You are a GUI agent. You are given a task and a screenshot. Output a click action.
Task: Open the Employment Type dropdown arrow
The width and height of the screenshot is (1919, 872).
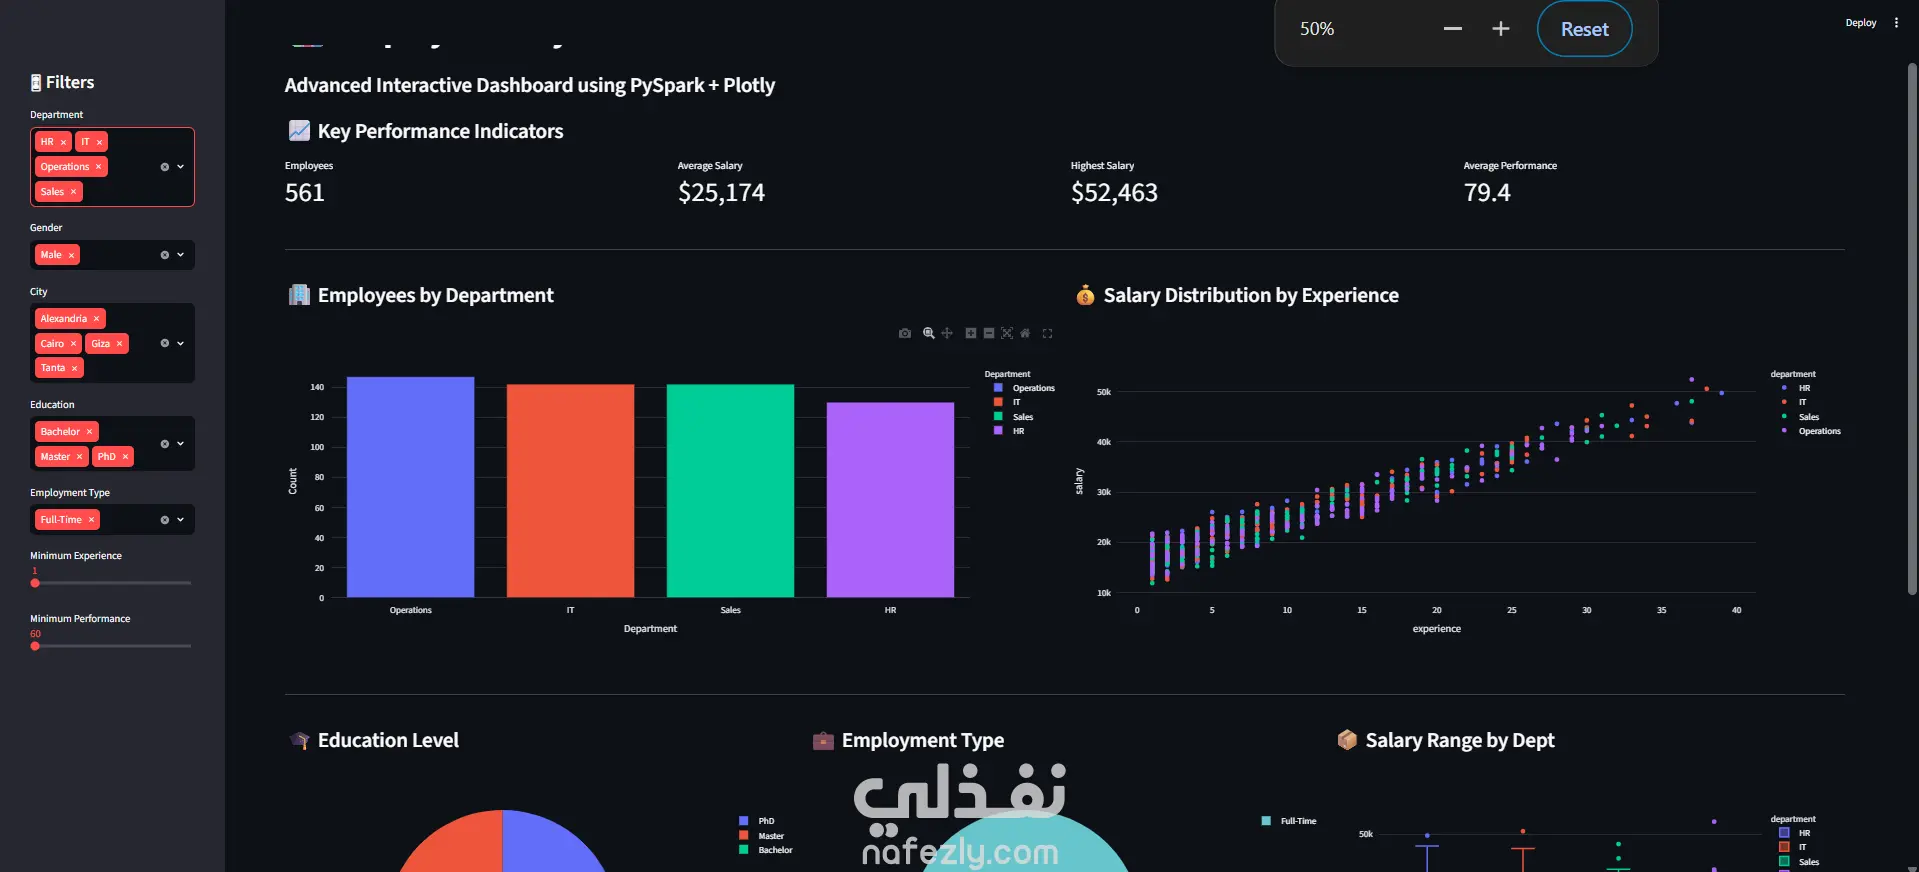pyautogui.click(x=181, y=520)
